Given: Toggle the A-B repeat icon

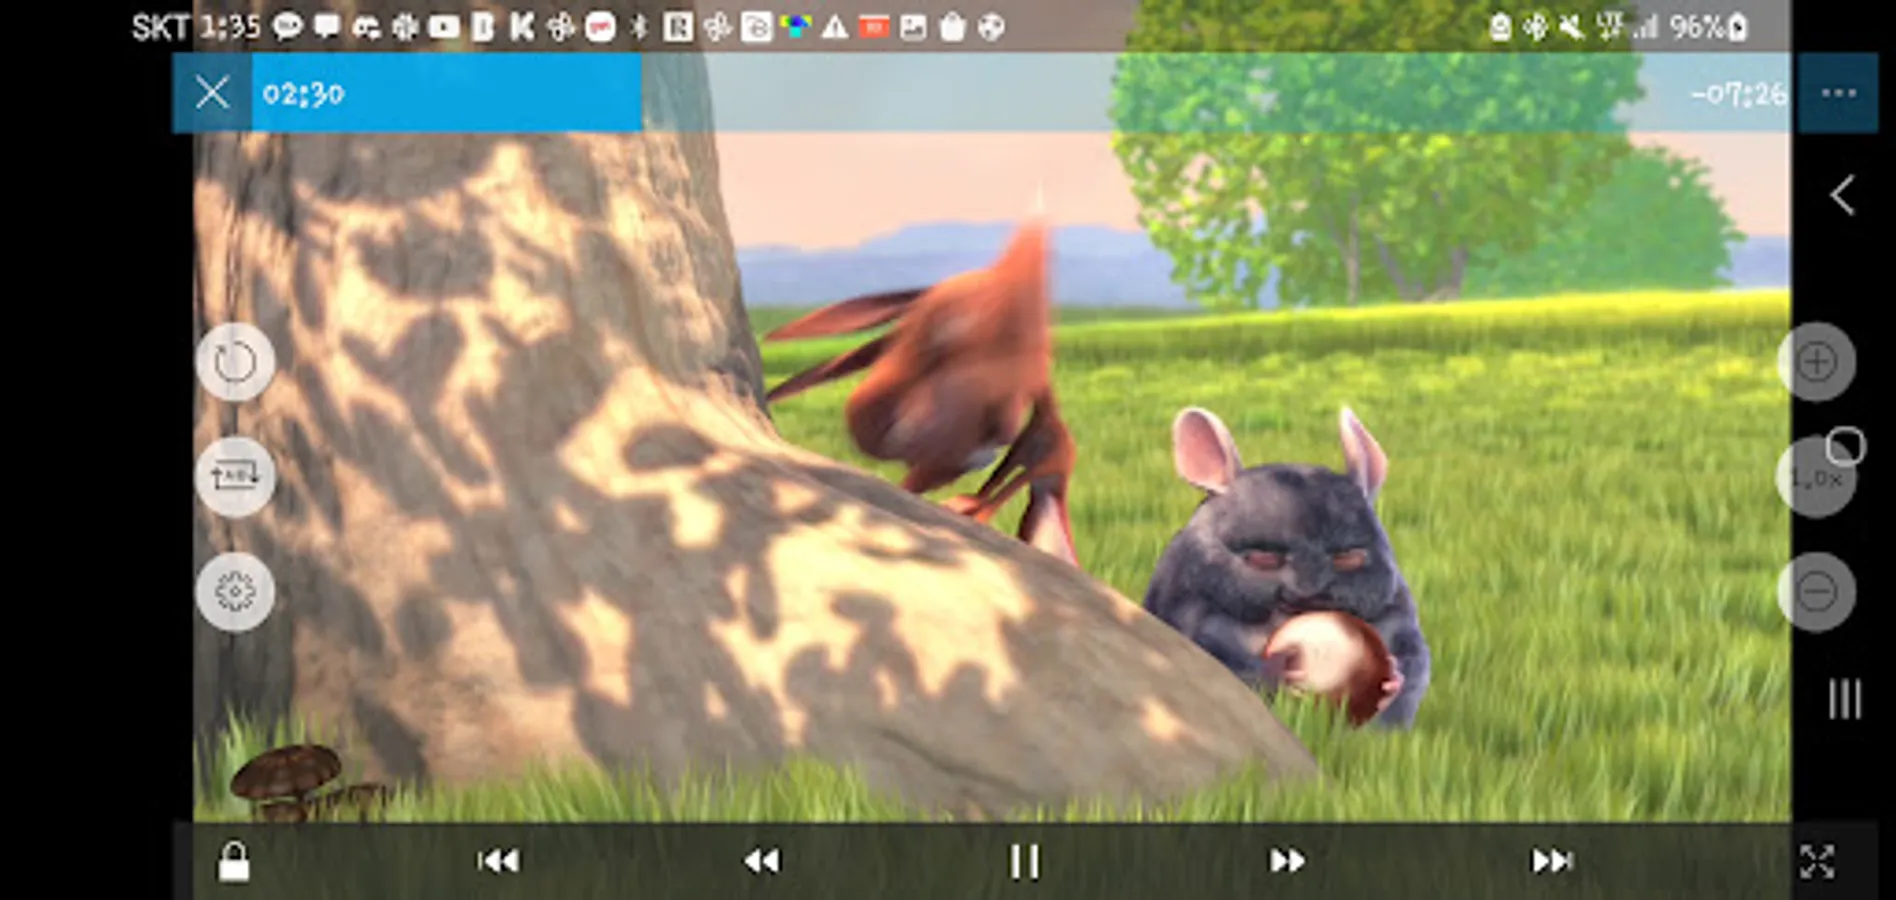Looking at the screenshot, I should [235, 476].
